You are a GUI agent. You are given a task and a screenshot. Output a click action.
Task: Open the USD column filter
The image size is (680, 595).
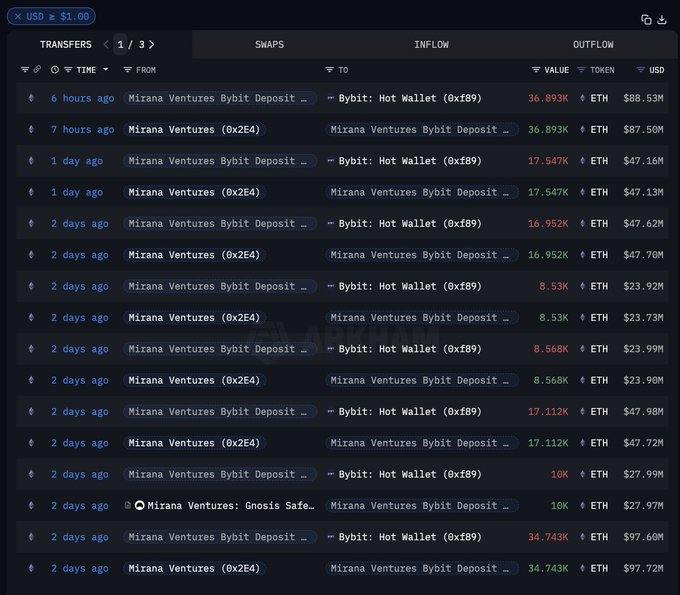point(640,69)
